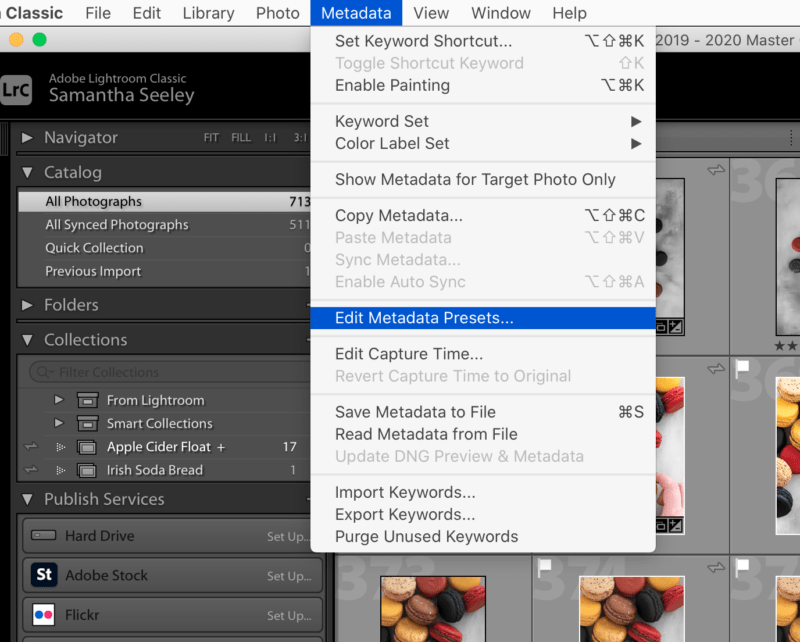Select Previous Import

pyautogui.click(x=164, y=271)
